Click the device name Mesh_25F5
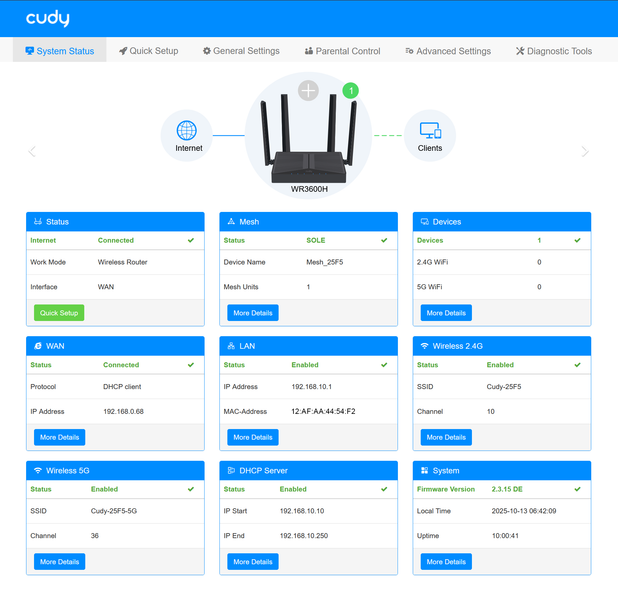 pos(325,262)
